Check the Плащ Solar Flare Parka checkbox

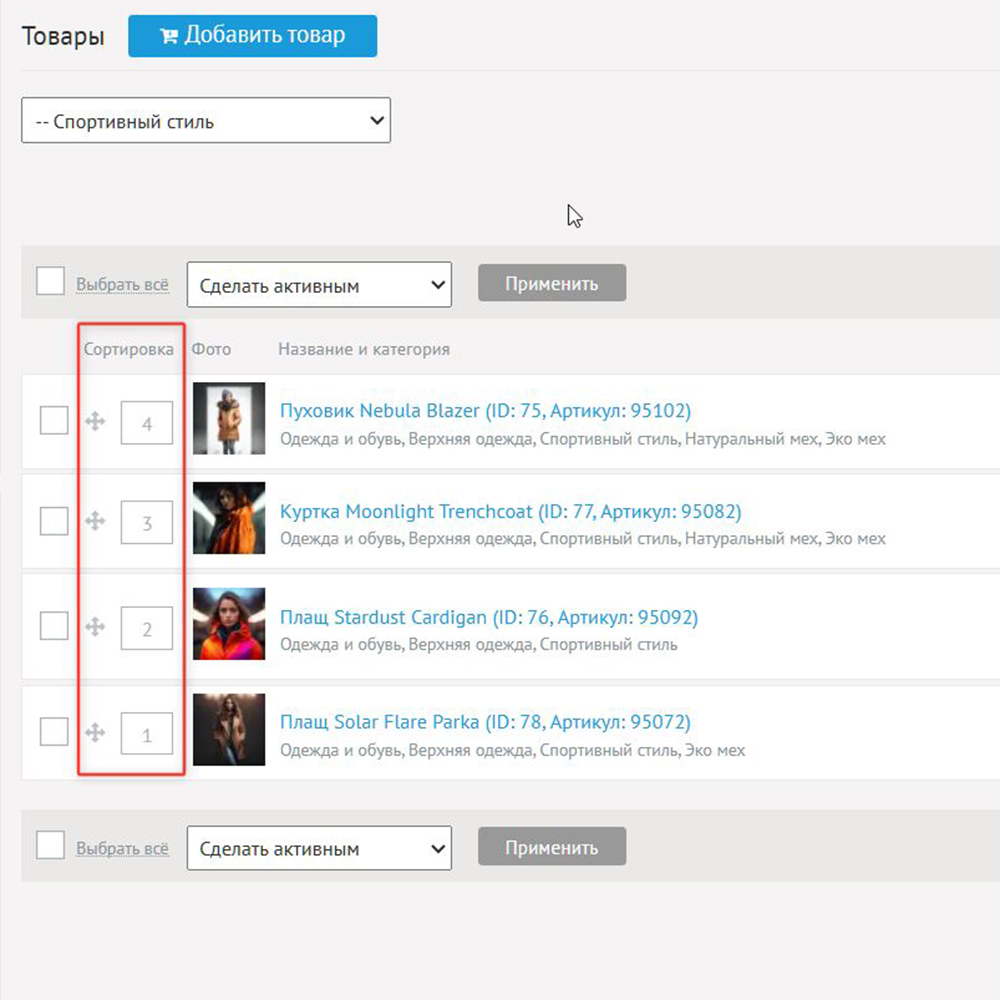pos(54,732)
